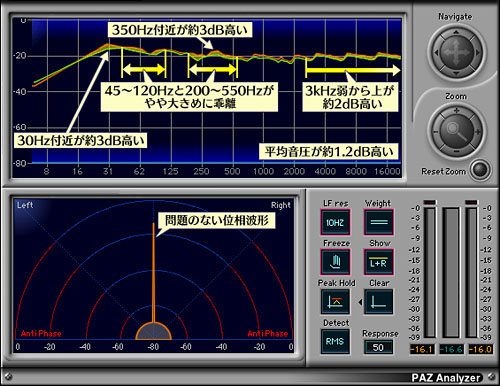Click the magnifier in Zoom dial center
The height and width of the screenshot is (386, 500).
(x=456, y=131)
